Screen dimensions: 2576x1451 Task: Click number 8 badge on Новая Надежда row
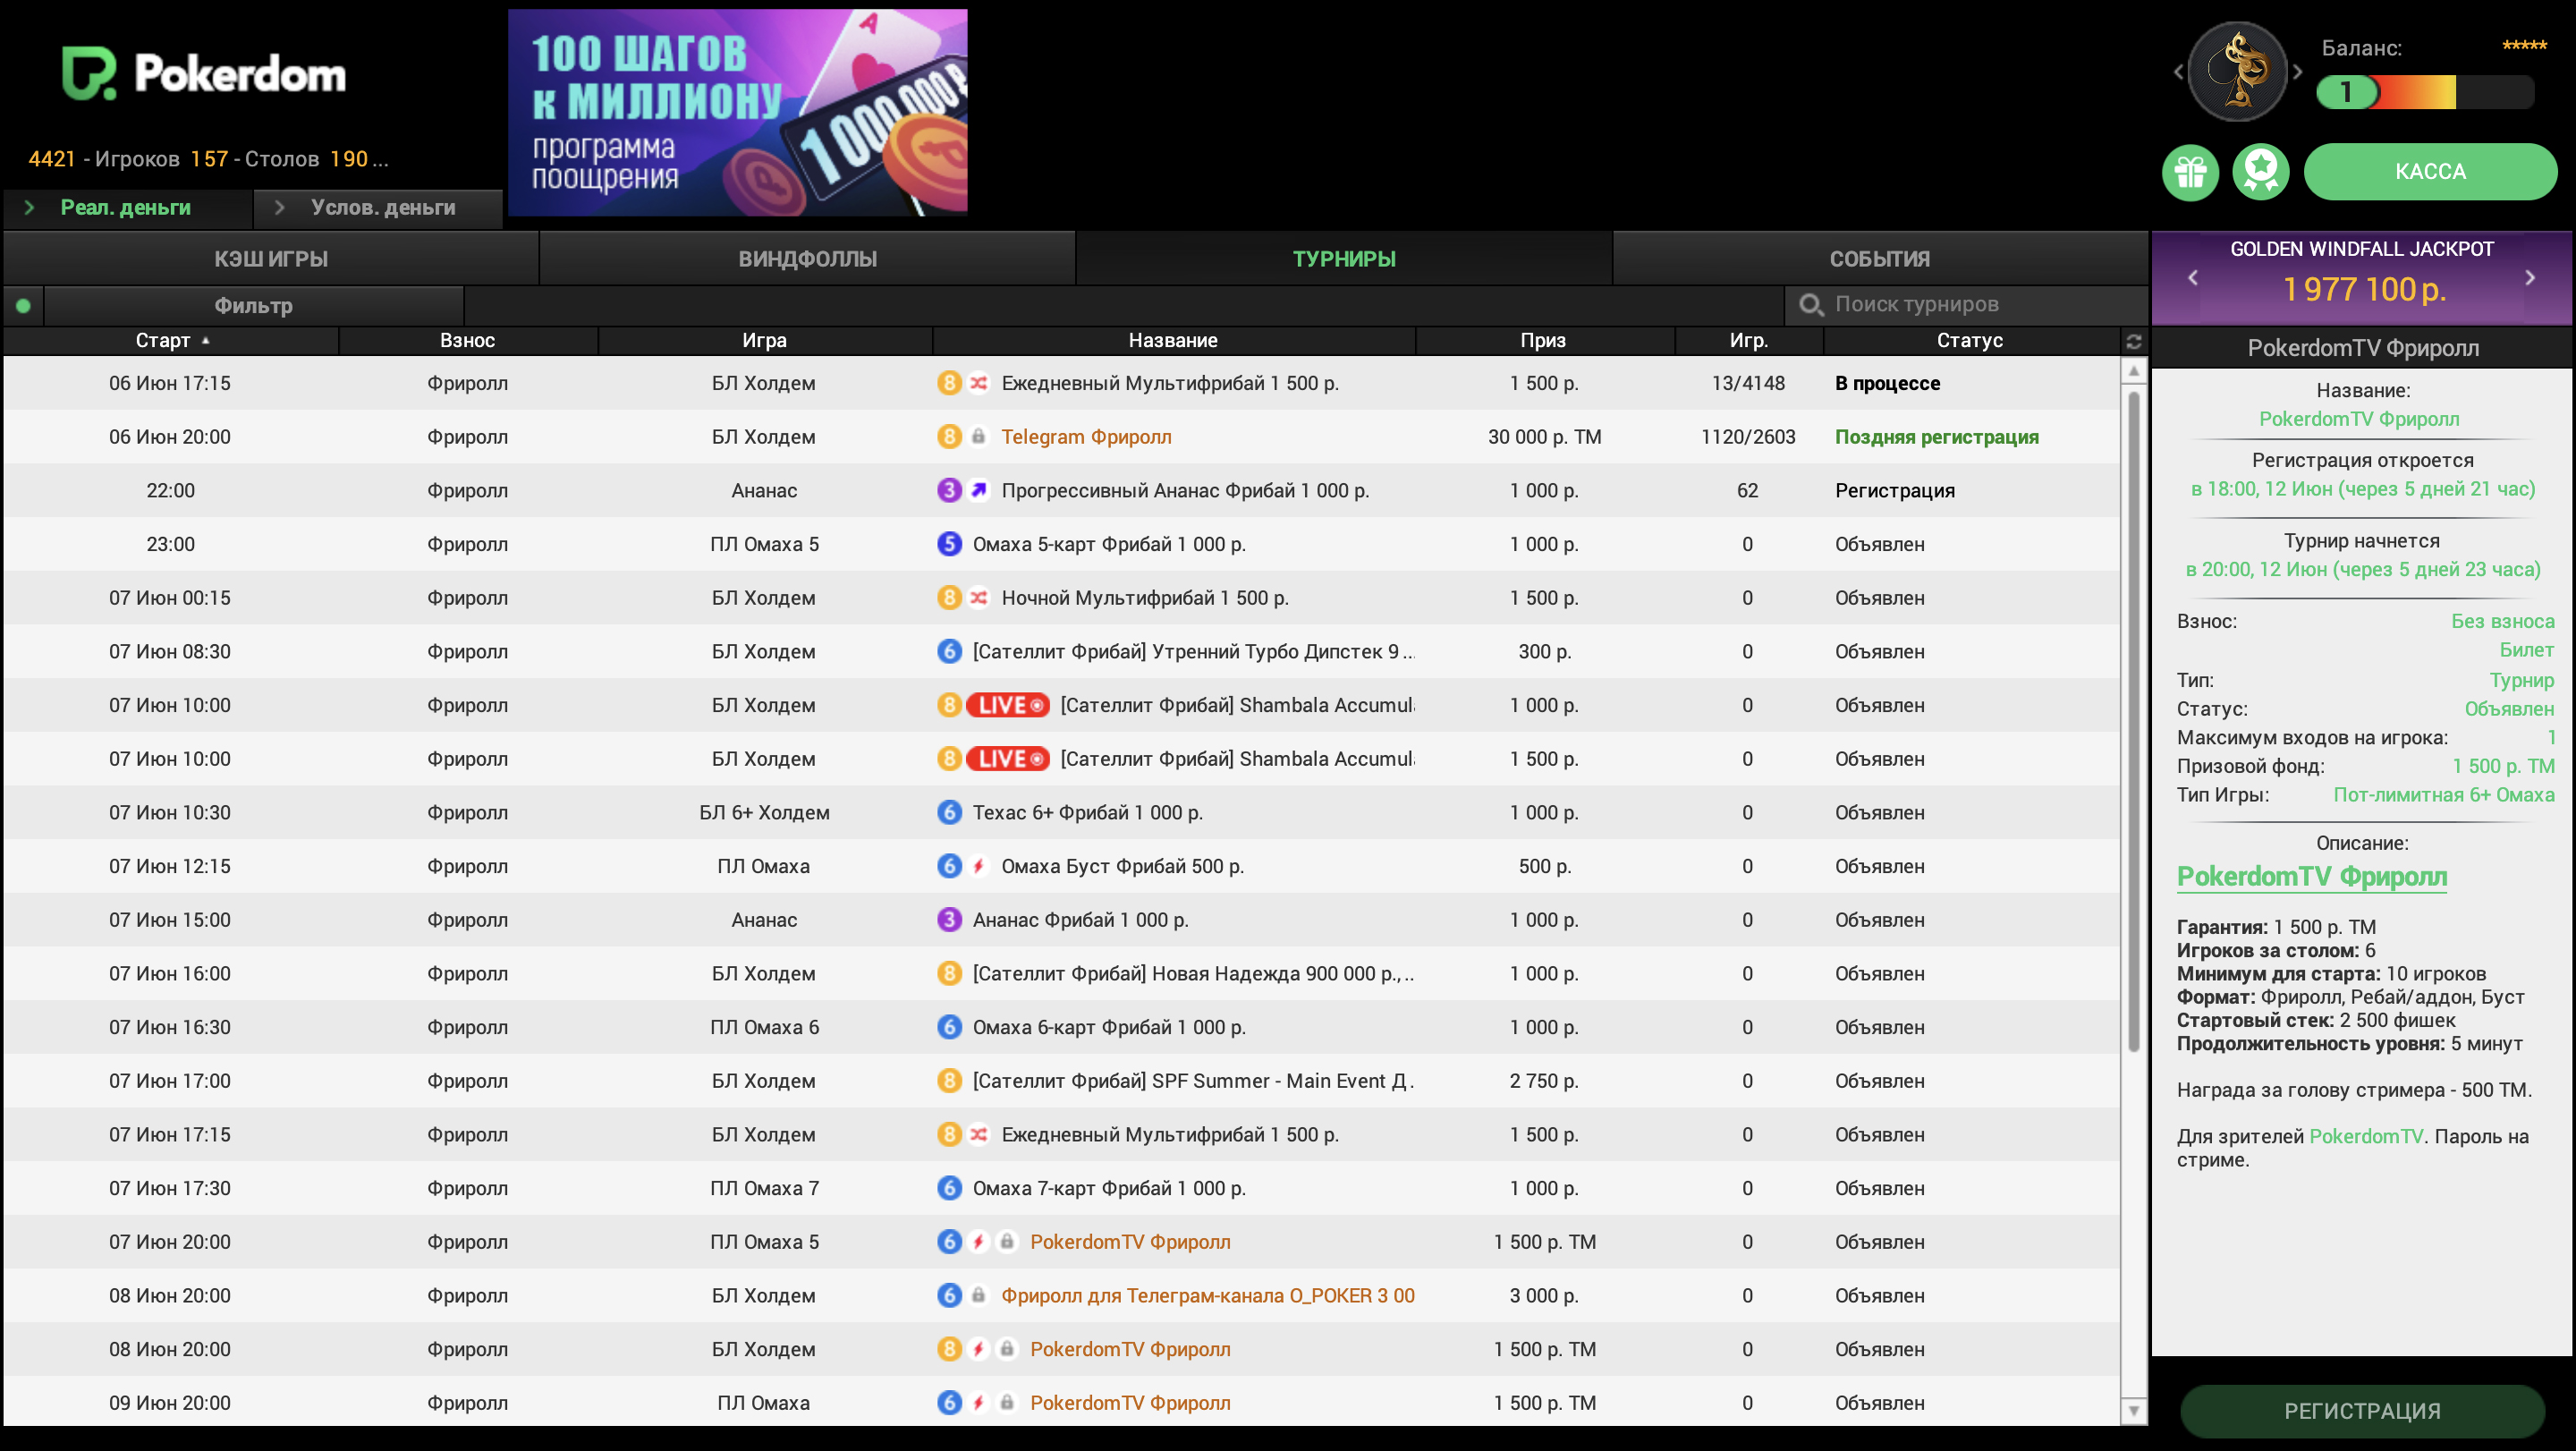(949, 973)
